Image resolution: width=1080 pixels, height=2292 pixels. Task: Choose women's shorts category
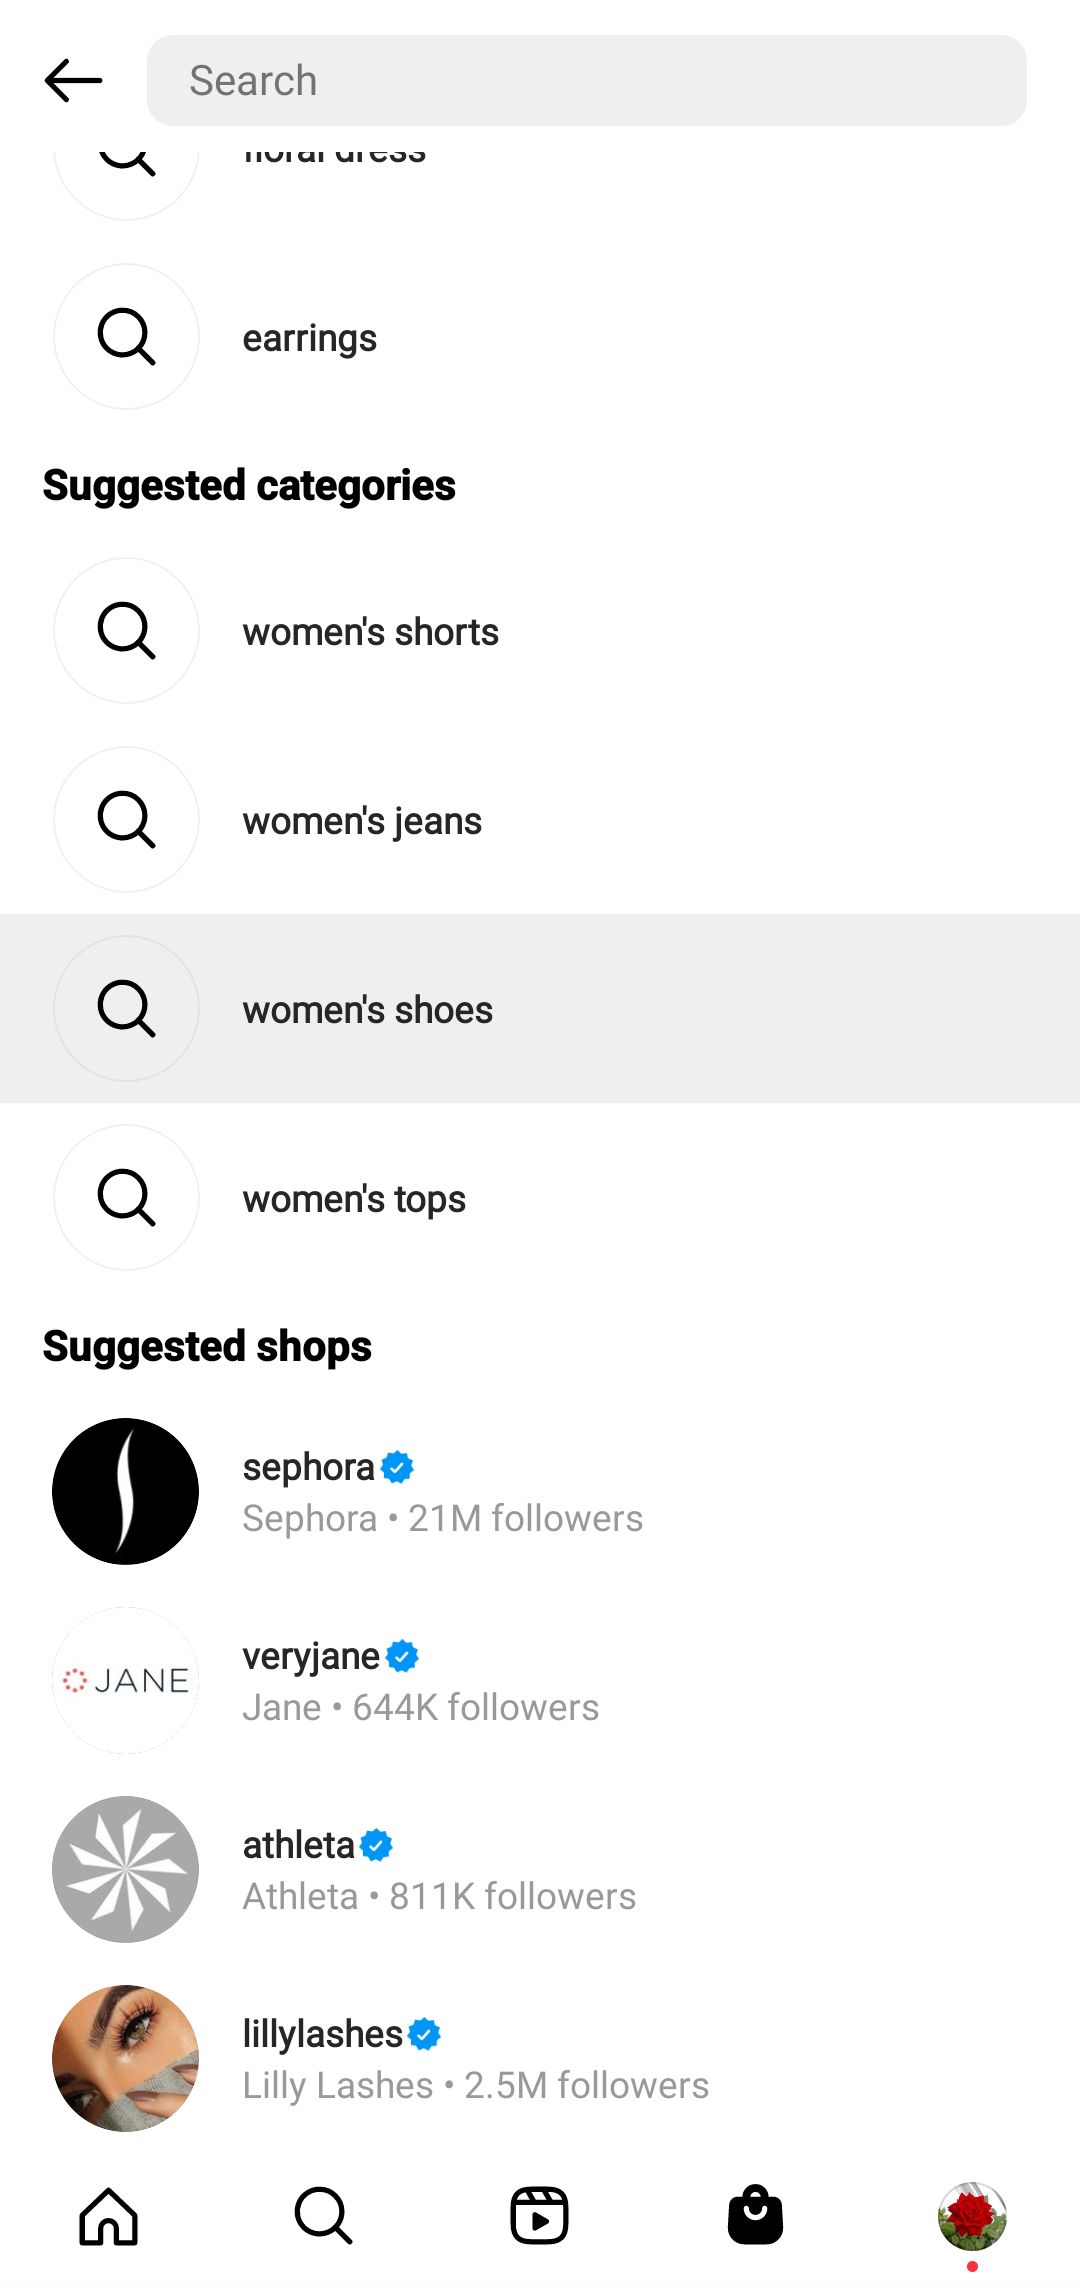(540, 631)
